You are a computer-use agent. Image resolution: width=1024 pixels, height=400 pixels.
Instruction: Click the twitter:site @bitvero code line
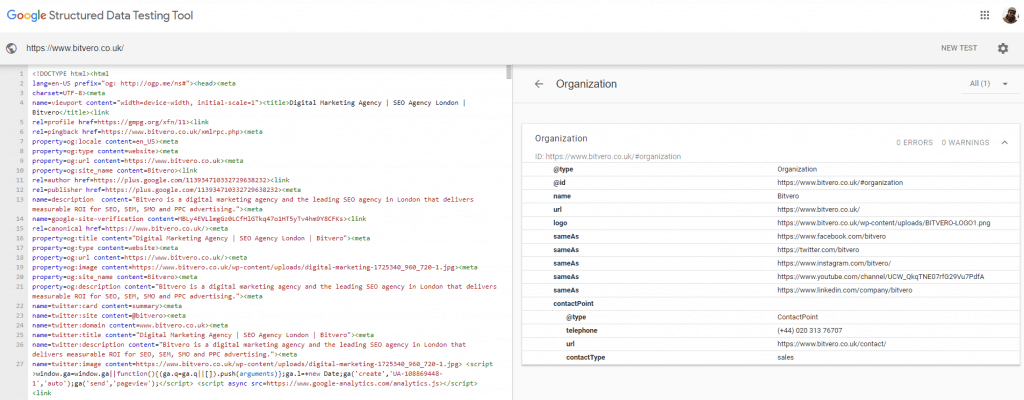coord(110,315)
